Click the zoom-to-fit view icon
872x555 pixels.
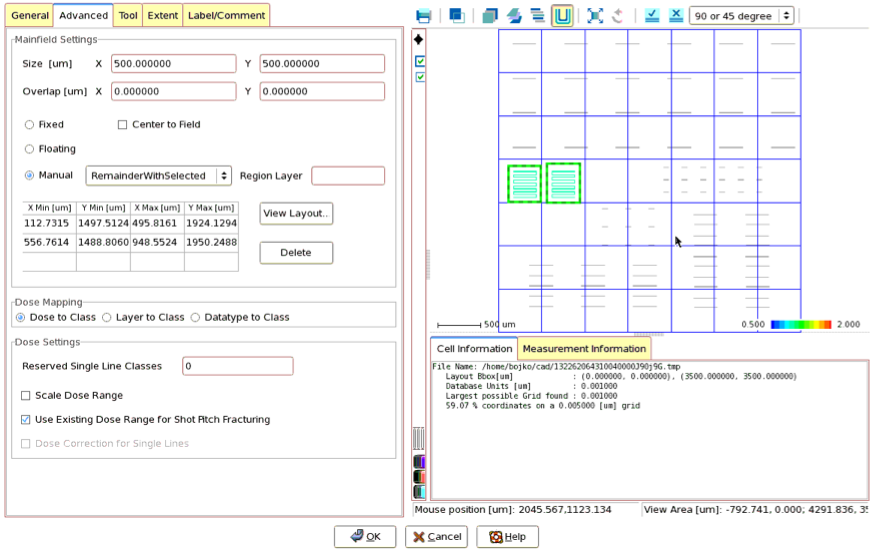click(595, 16)
